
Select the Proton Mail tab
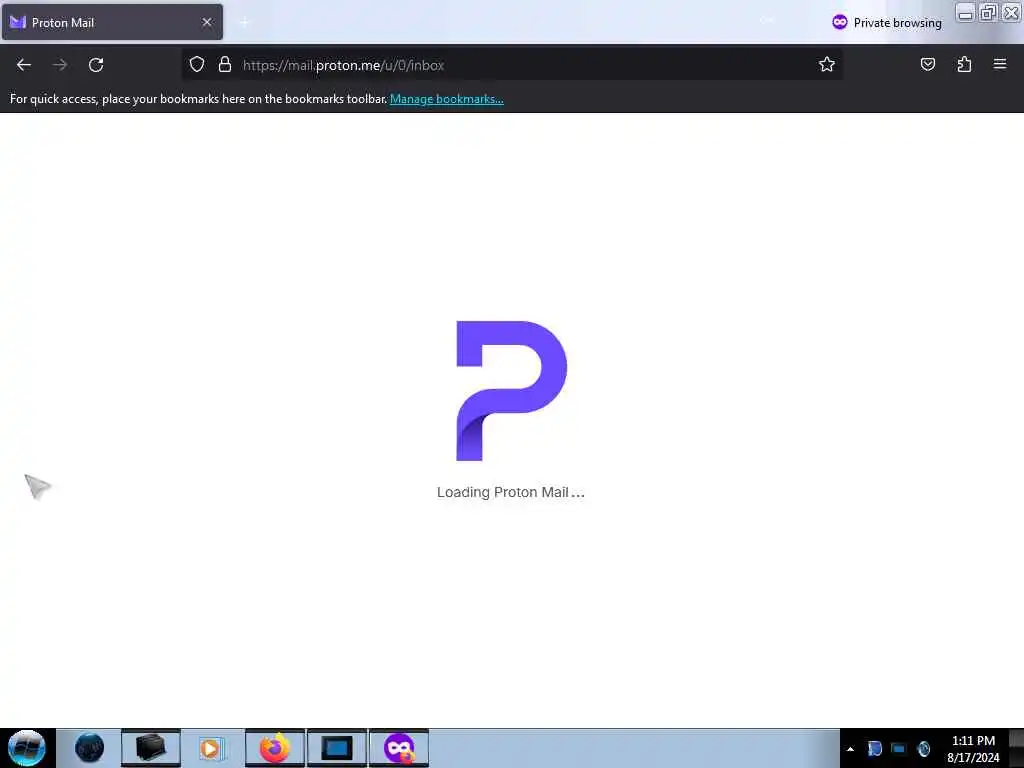pyautogui.click(x=112, y=22)
